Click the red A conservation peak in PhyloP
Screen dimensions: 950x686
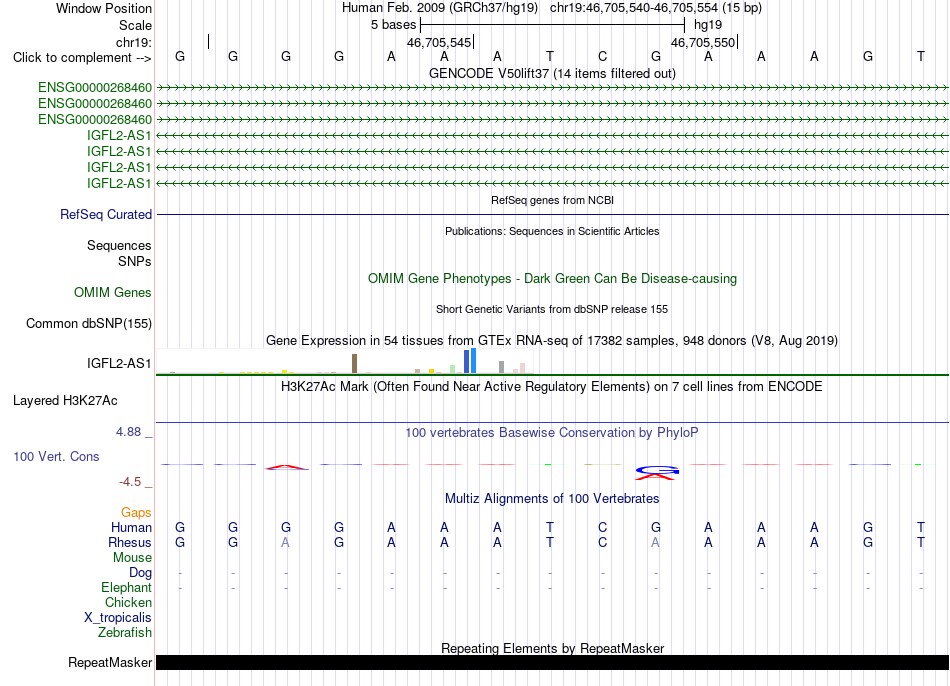[x=287, y=467]
